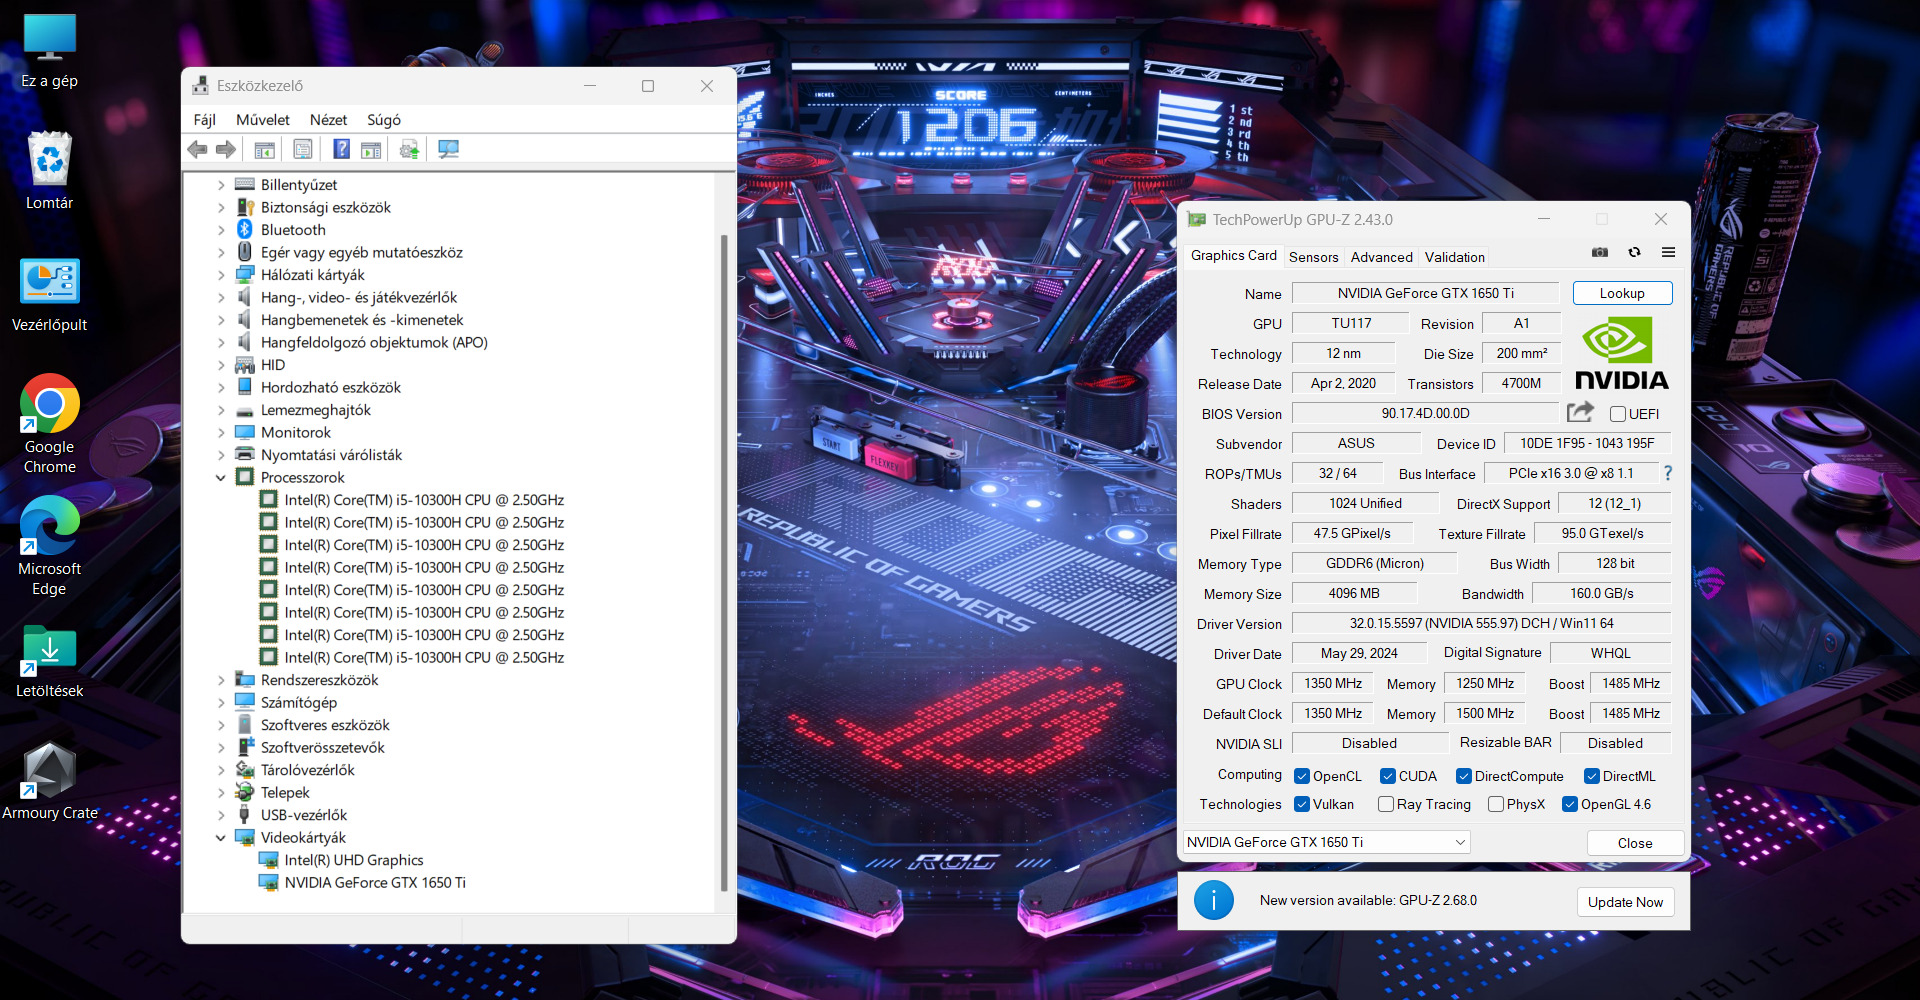Screen dimensions: 1920x1000
Task: Select the Letöltések desktop shortcut
Action: [x=49, y=661]
